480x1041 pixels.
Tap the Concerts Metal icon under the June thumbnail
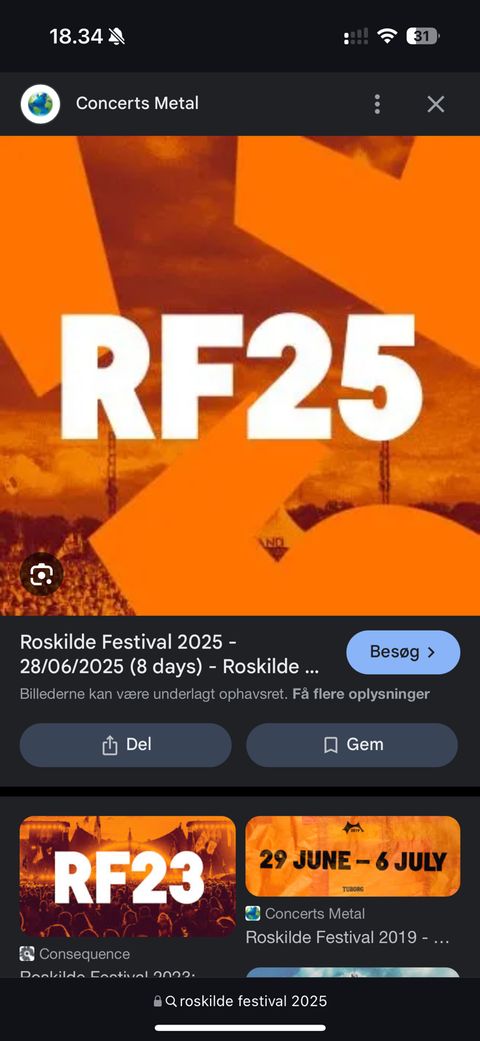coord(253,914)
